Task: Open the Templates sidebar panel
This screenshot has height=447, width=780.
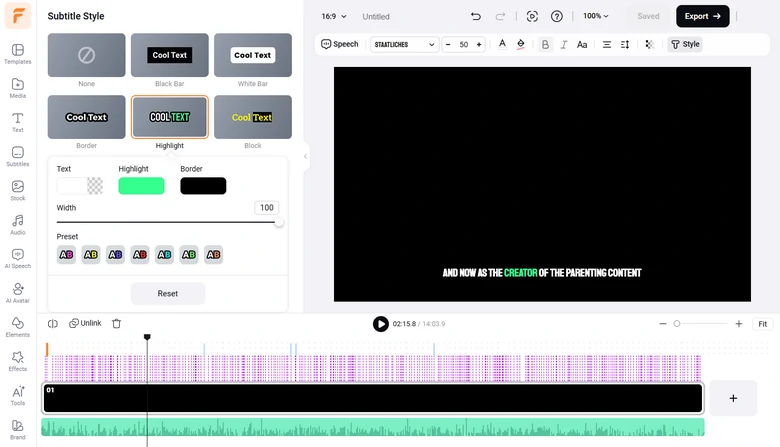Action: pyautogui.click(x=17, y=54)
